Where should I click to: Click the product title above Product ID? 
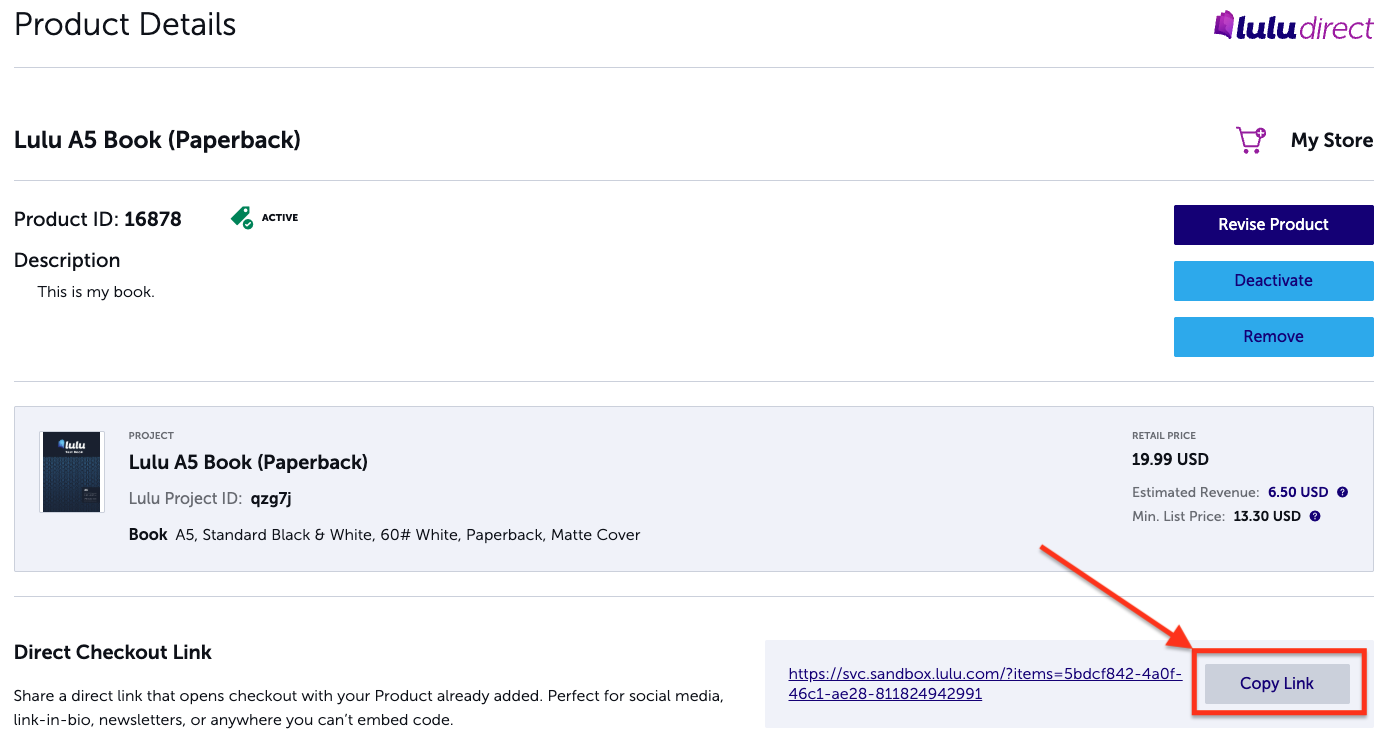tap(157, 140)
